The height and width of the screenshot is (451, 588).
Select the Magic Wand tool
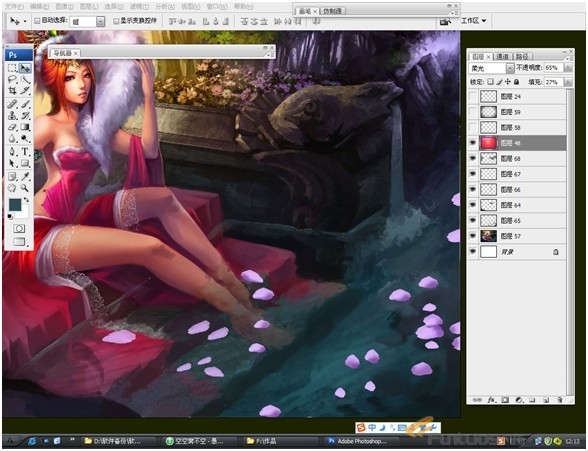pyautogui.click(x=25, y=79)
